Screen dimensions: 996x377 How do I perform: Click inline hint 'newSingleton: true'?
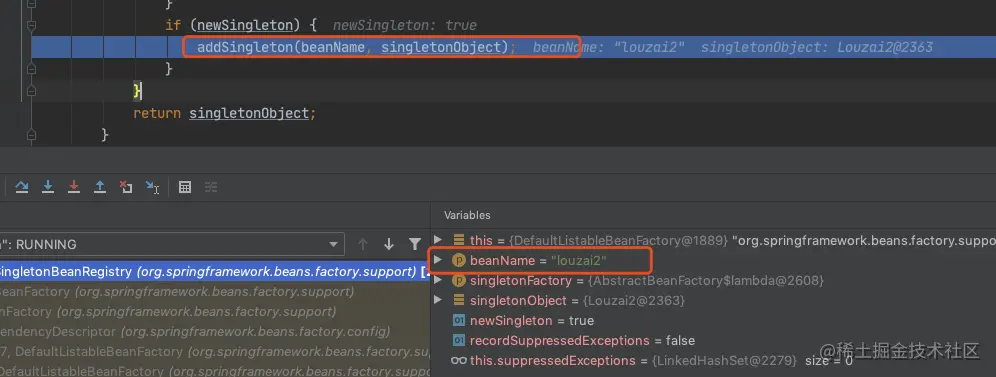coord(405,25)
